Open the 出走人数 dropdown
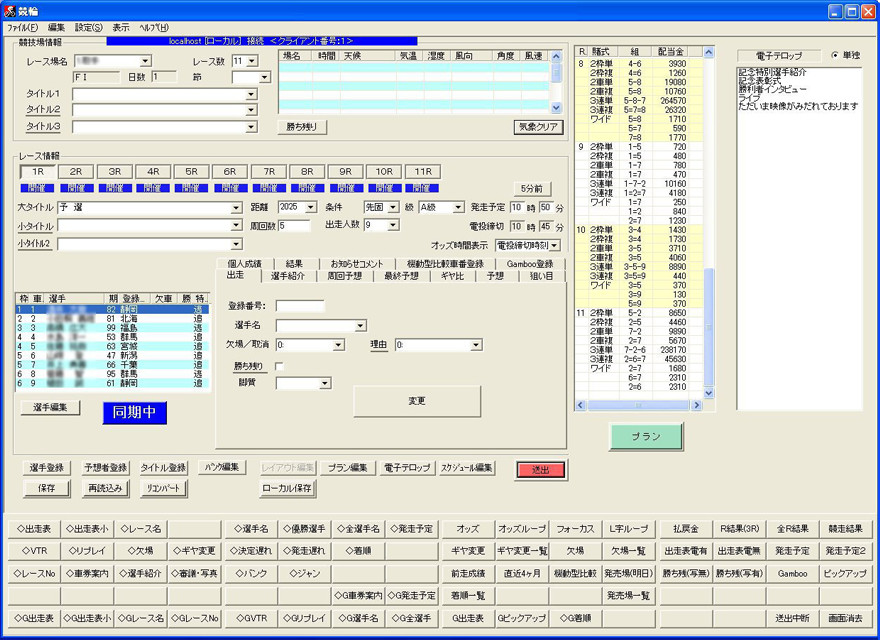 click(x=393, y=225)
